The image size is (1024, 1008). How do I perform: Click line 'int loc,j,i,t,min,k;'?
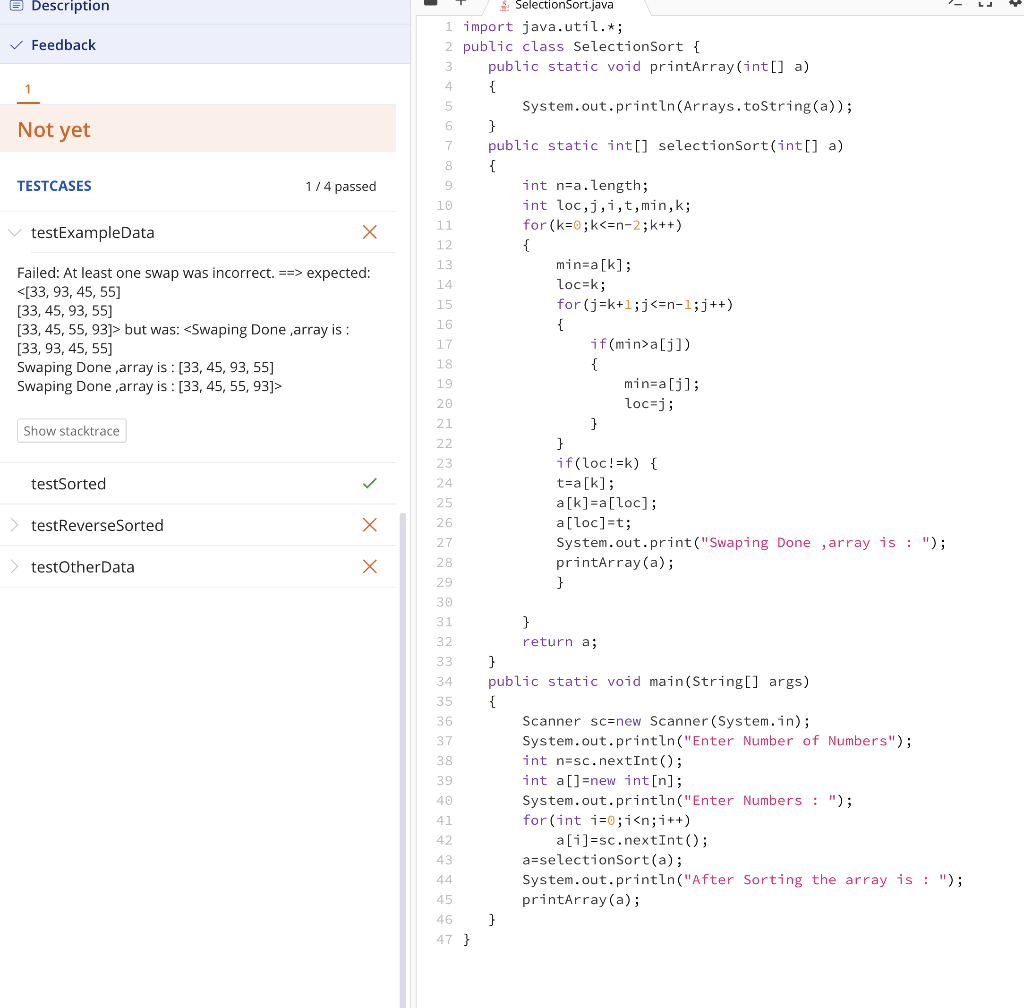click(x=606, y=206)
